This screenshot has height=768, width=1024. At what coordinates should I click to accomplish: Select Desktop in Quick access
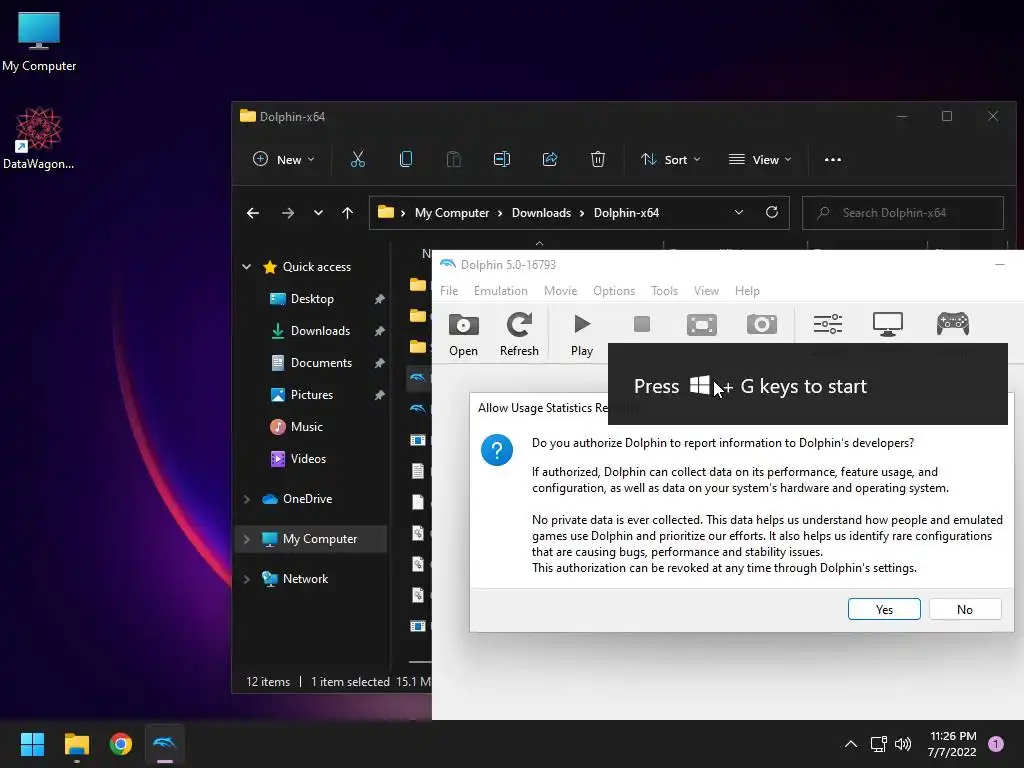pos(312,298)
